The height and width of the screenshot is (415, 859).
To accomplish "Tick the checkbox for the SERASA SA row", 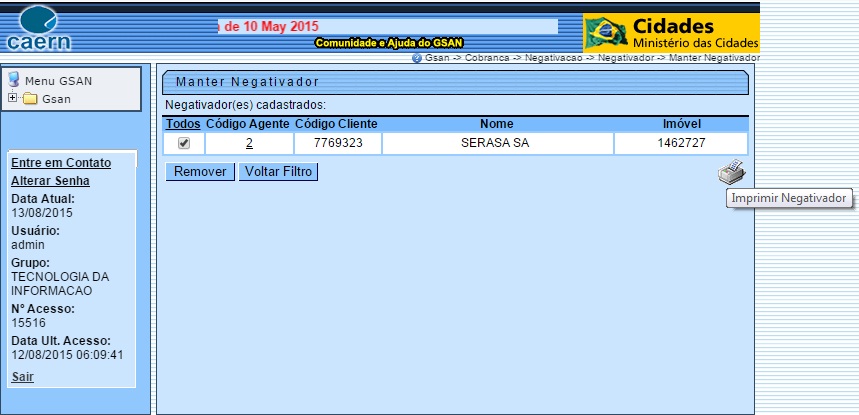I will (183, 143).
